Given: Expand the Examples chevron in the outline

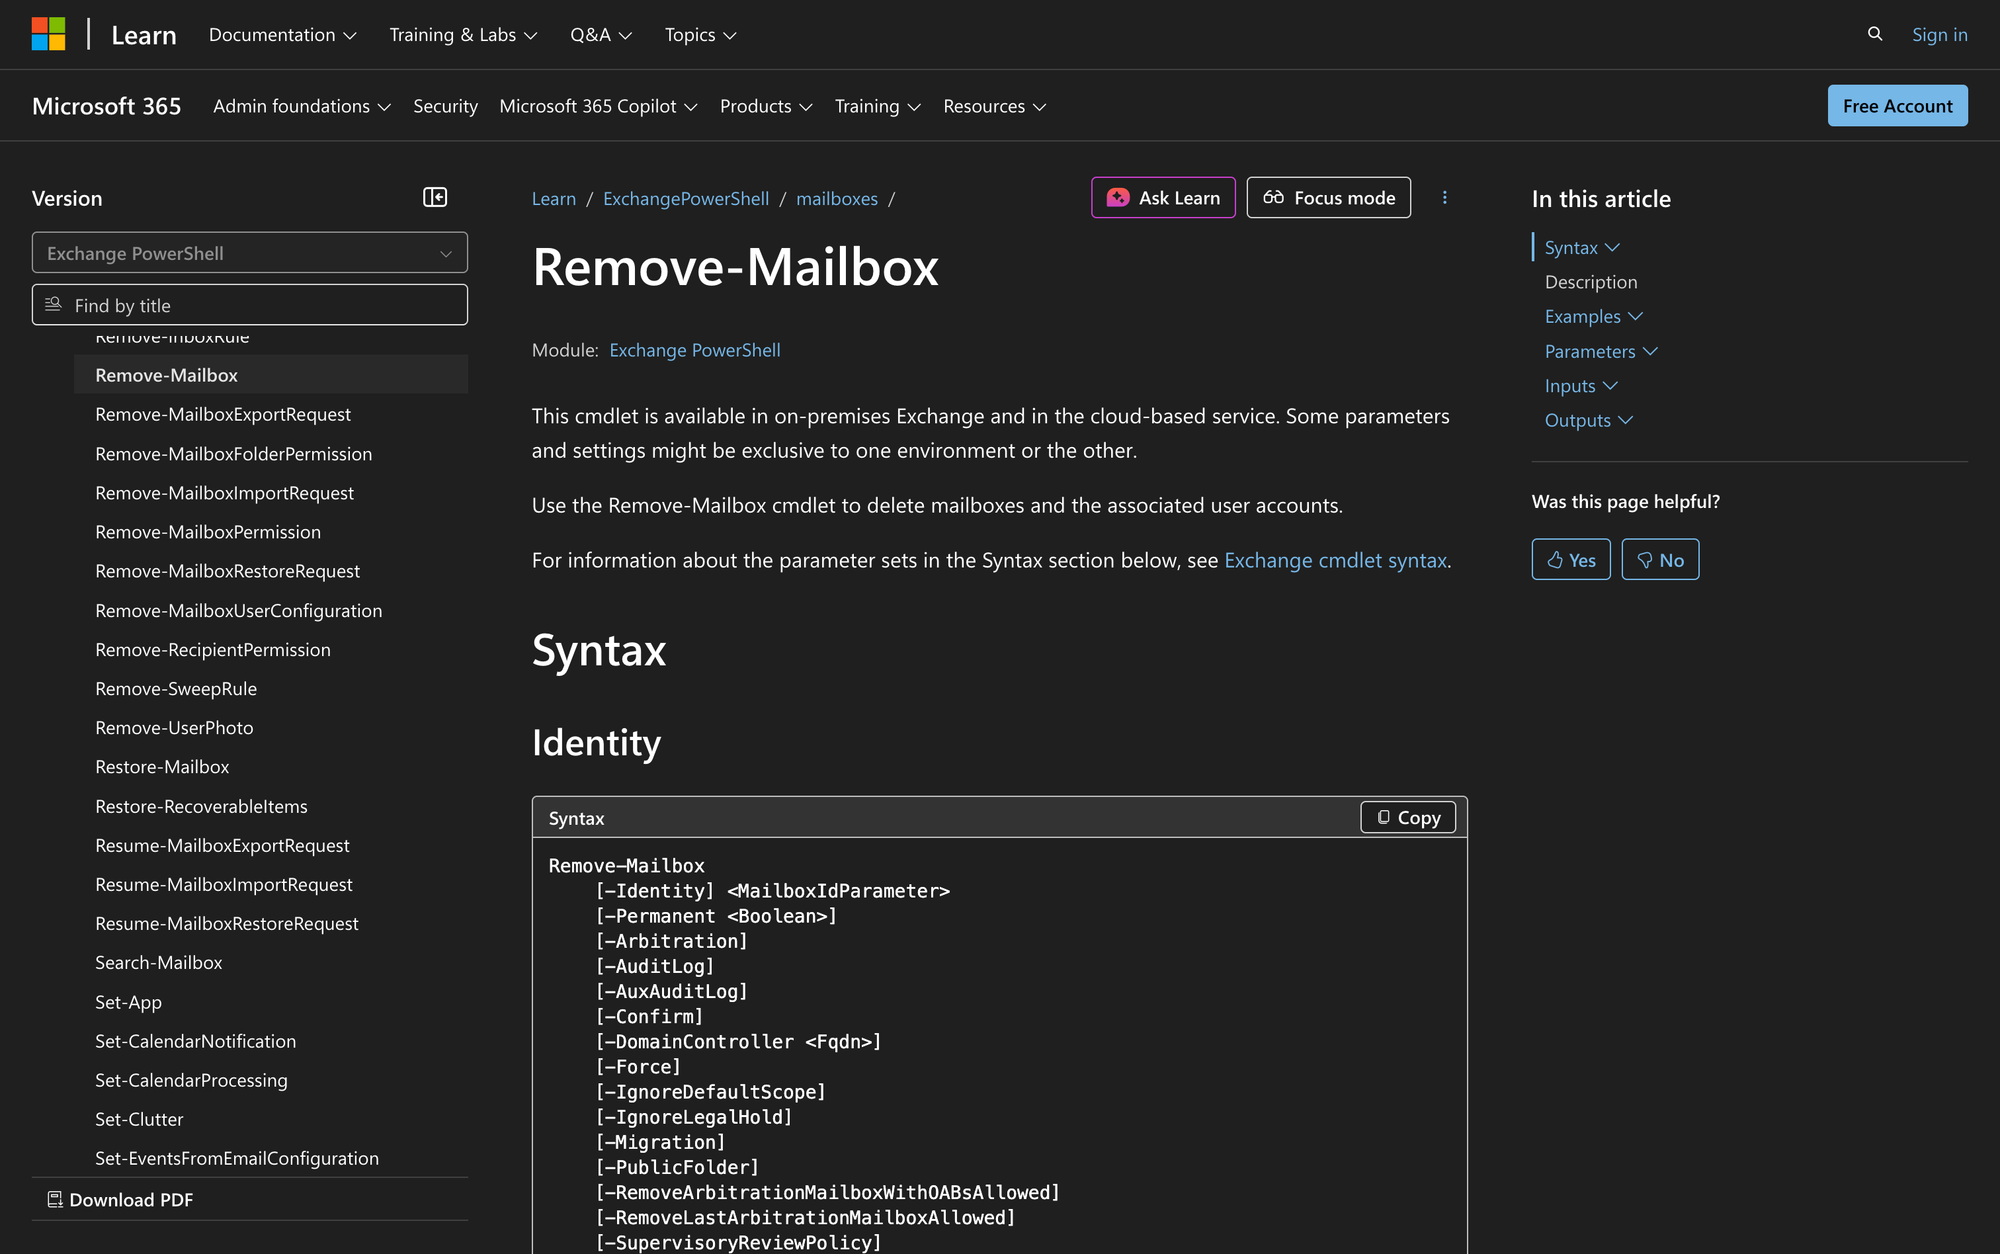Looking at the screenshot, I should [1637, 316].
